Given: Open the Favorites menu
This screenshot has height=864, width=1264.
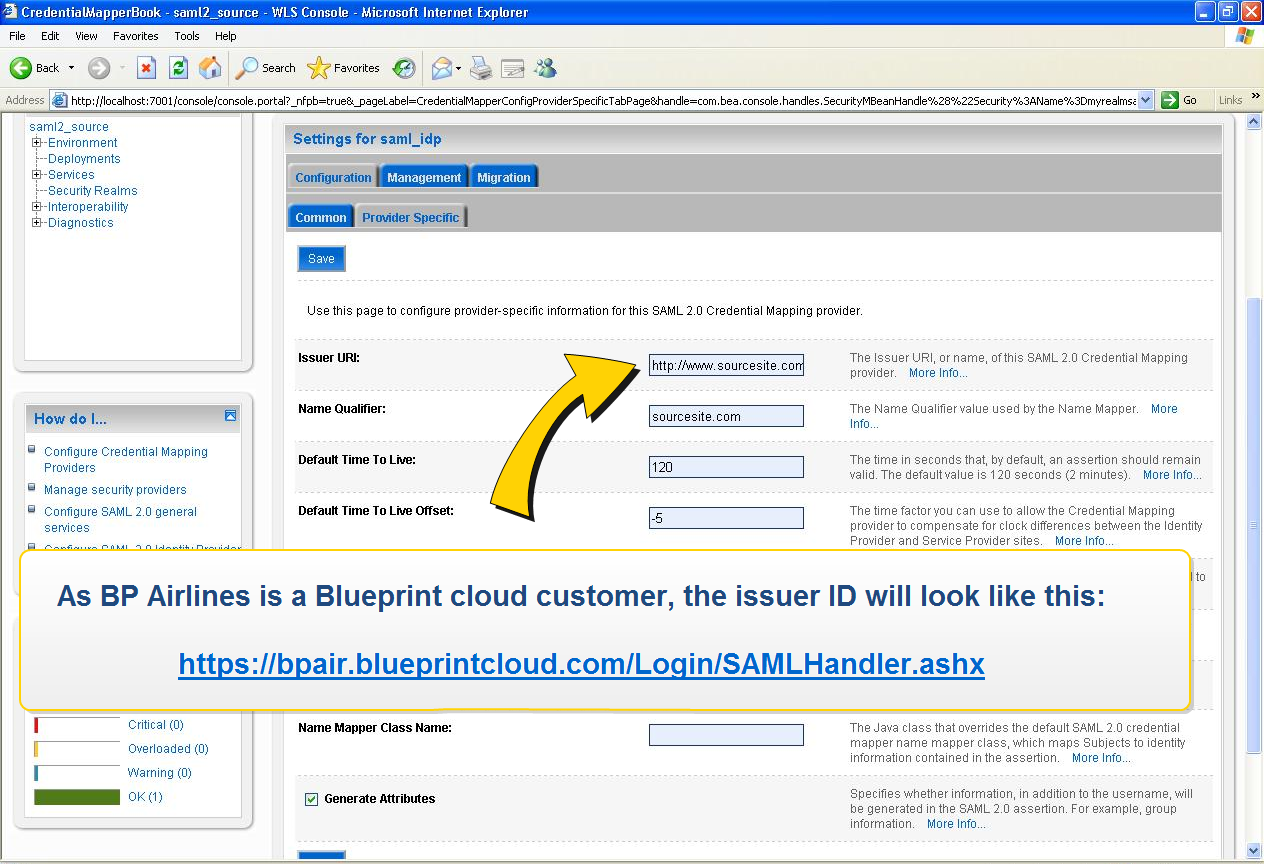Looking at the screenshot, I should pyautogui.click(x=135, y=36).
